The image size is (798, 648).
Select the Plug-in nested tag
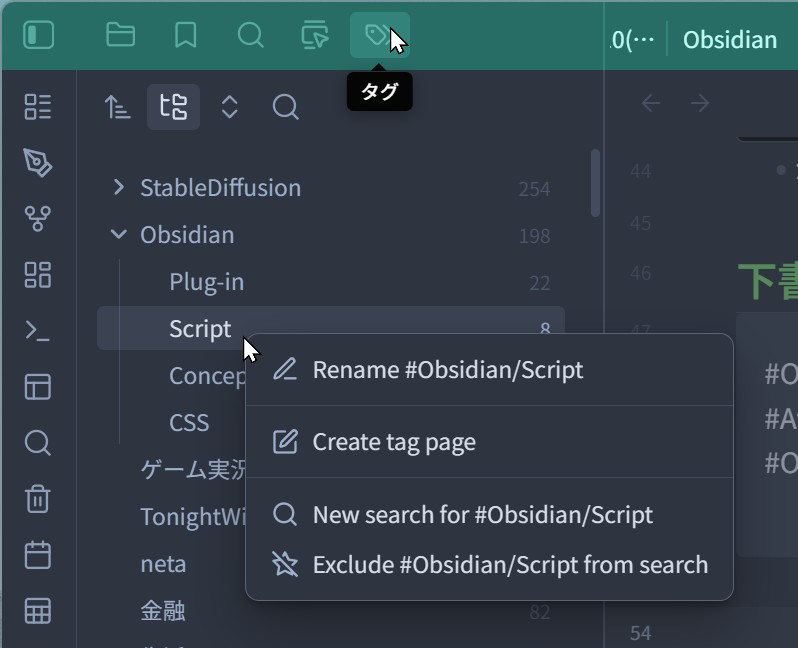click(x=206, y=282)
